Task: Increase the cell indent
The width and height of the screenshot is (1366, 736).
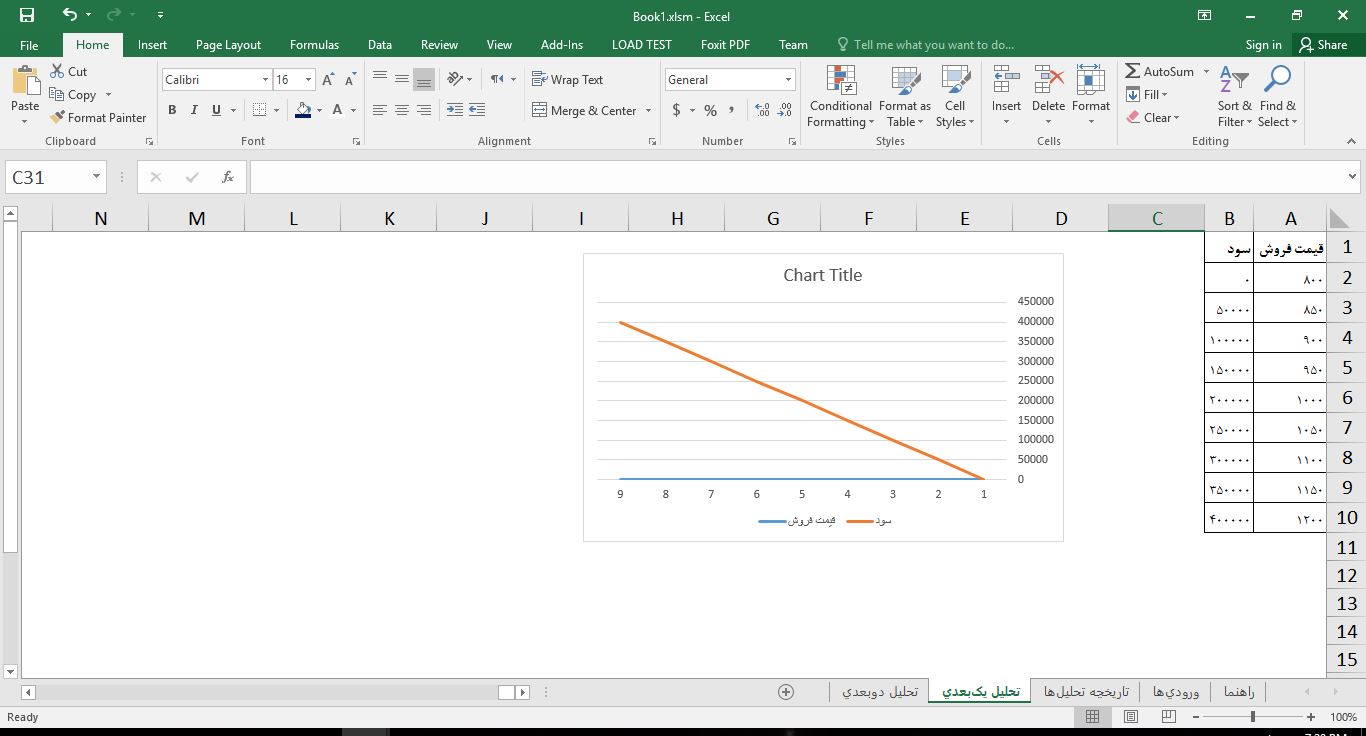Action: tap(477, 110)
